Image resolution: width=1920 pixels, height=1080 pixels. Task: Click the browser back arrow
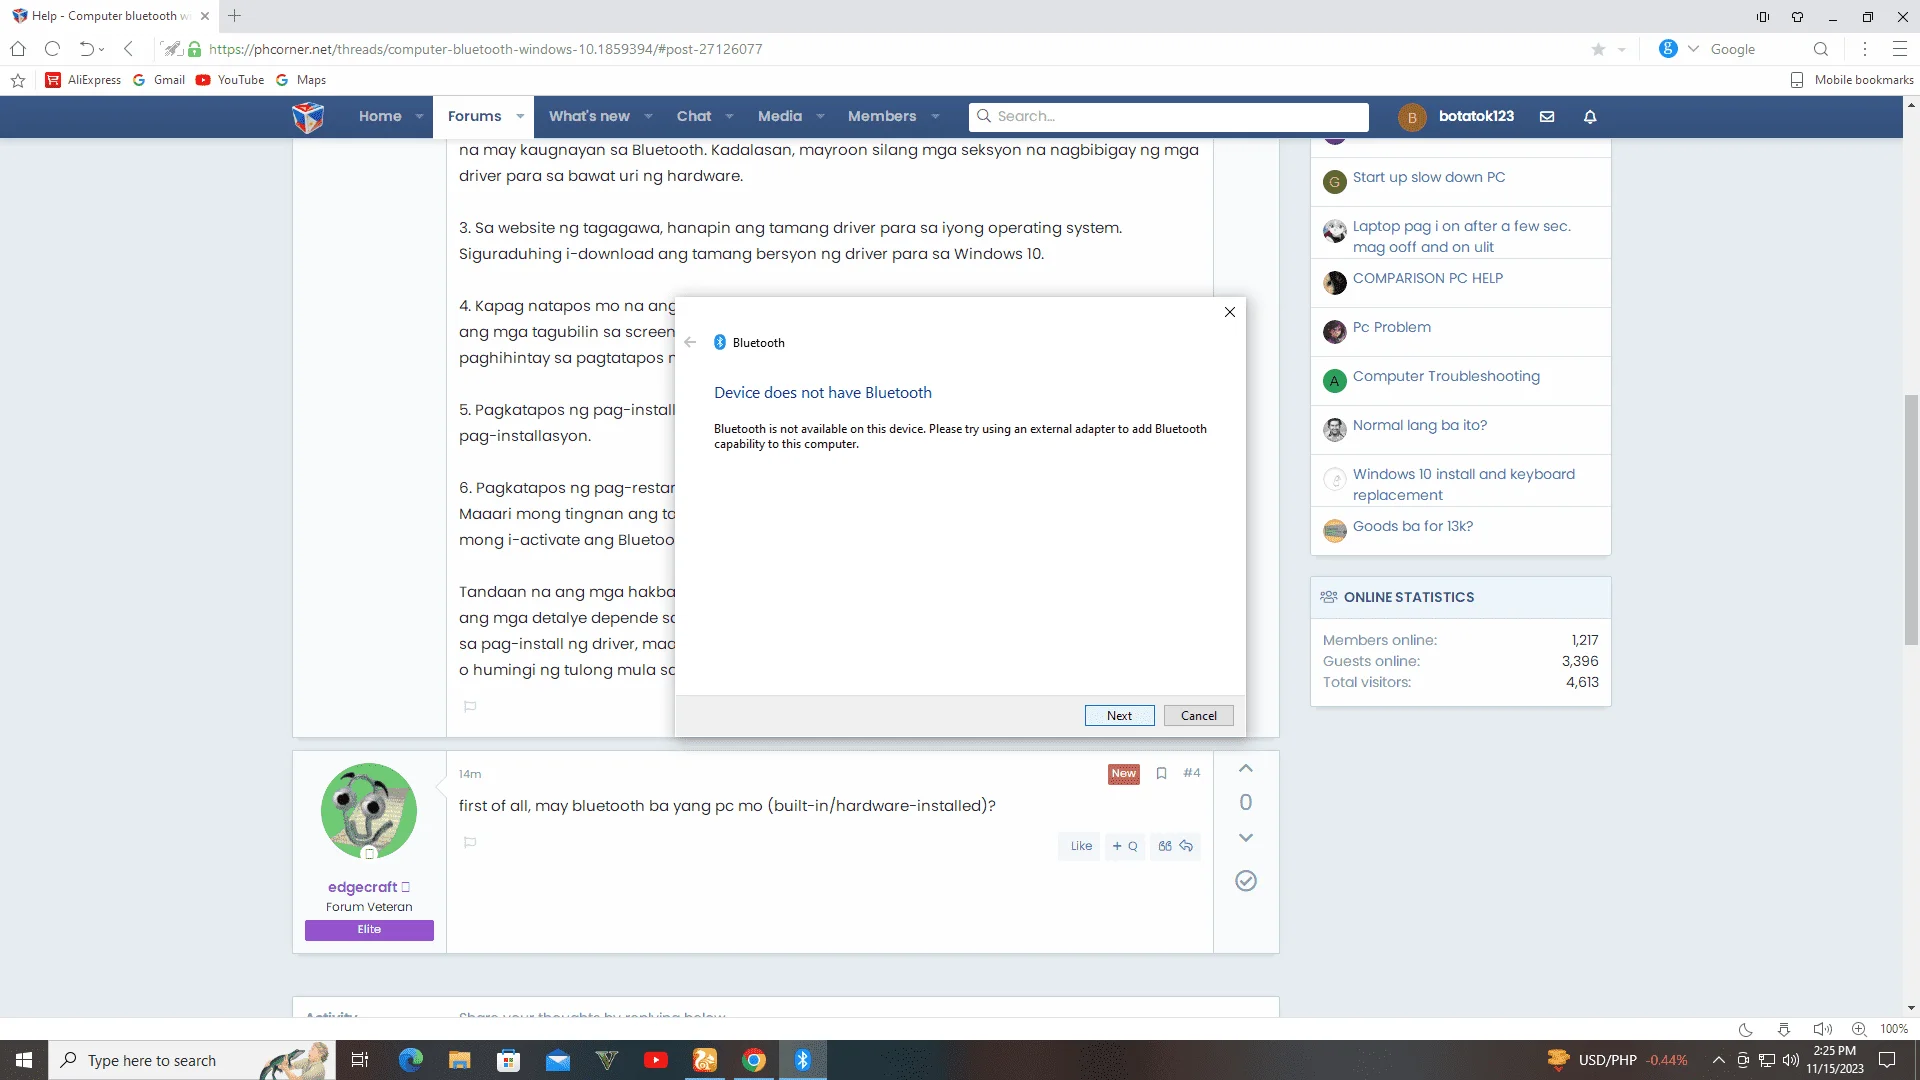tap(128, 49)
